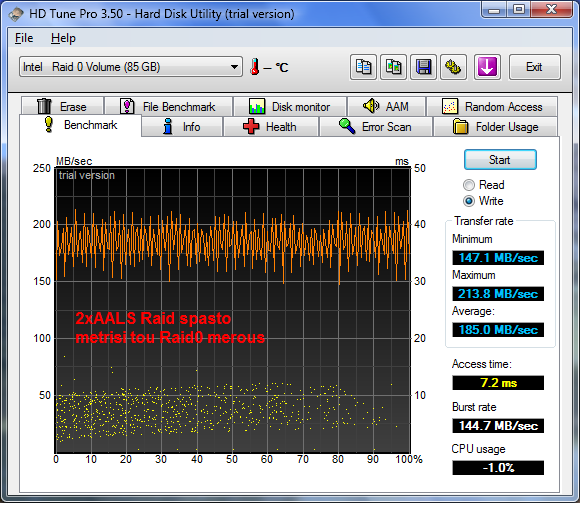Click the save screenshot floppy disk icon
The height and width of the screenshot is (505, 581).
(x=423, y=67)
